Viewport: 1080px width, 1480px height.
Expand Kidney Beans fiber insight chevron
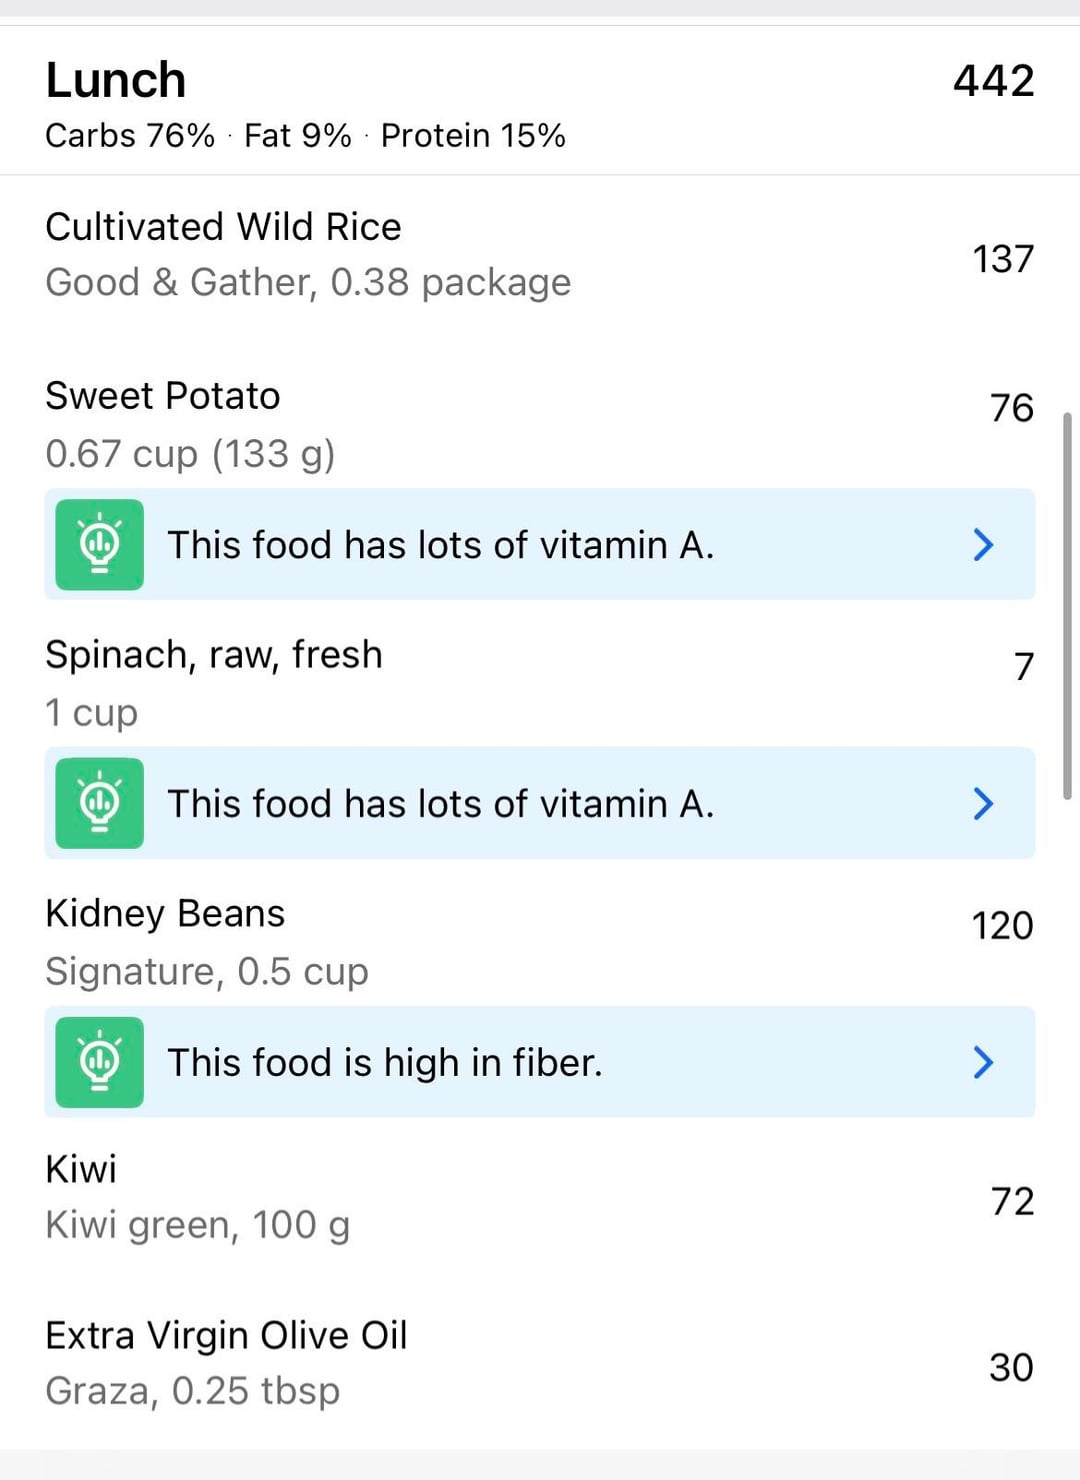983,1062
